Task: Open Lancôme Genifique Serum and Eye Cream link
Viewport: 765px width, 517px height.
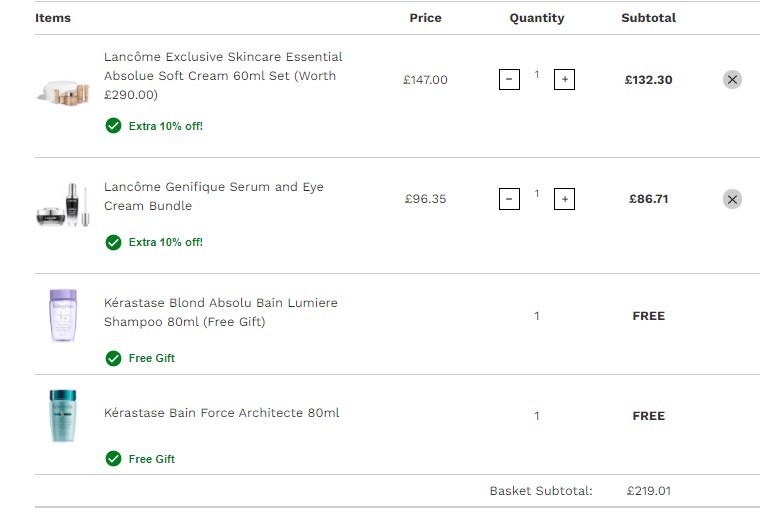Action: coord(214,196)
